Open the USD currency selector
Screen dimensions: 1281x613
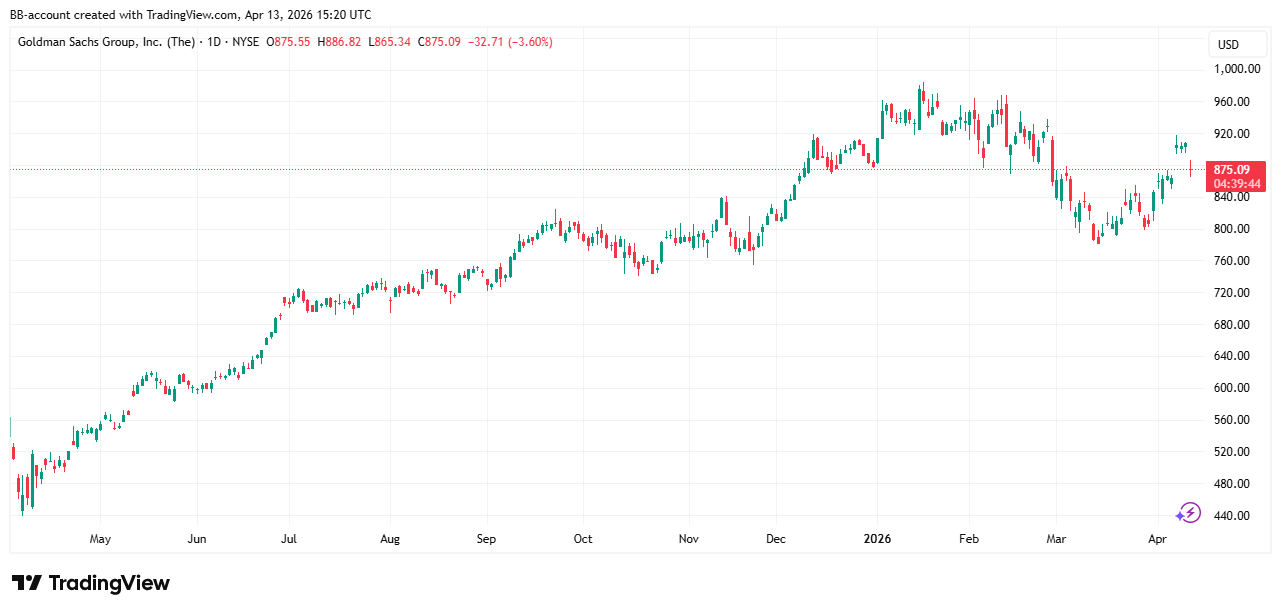tap(1227, 45)
